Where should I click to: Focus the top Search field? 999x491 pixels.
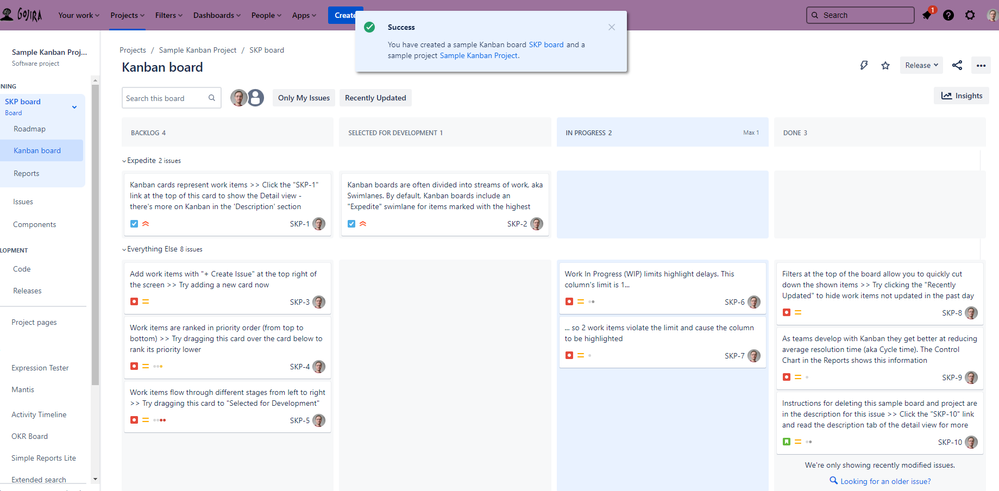click(859, 15)
